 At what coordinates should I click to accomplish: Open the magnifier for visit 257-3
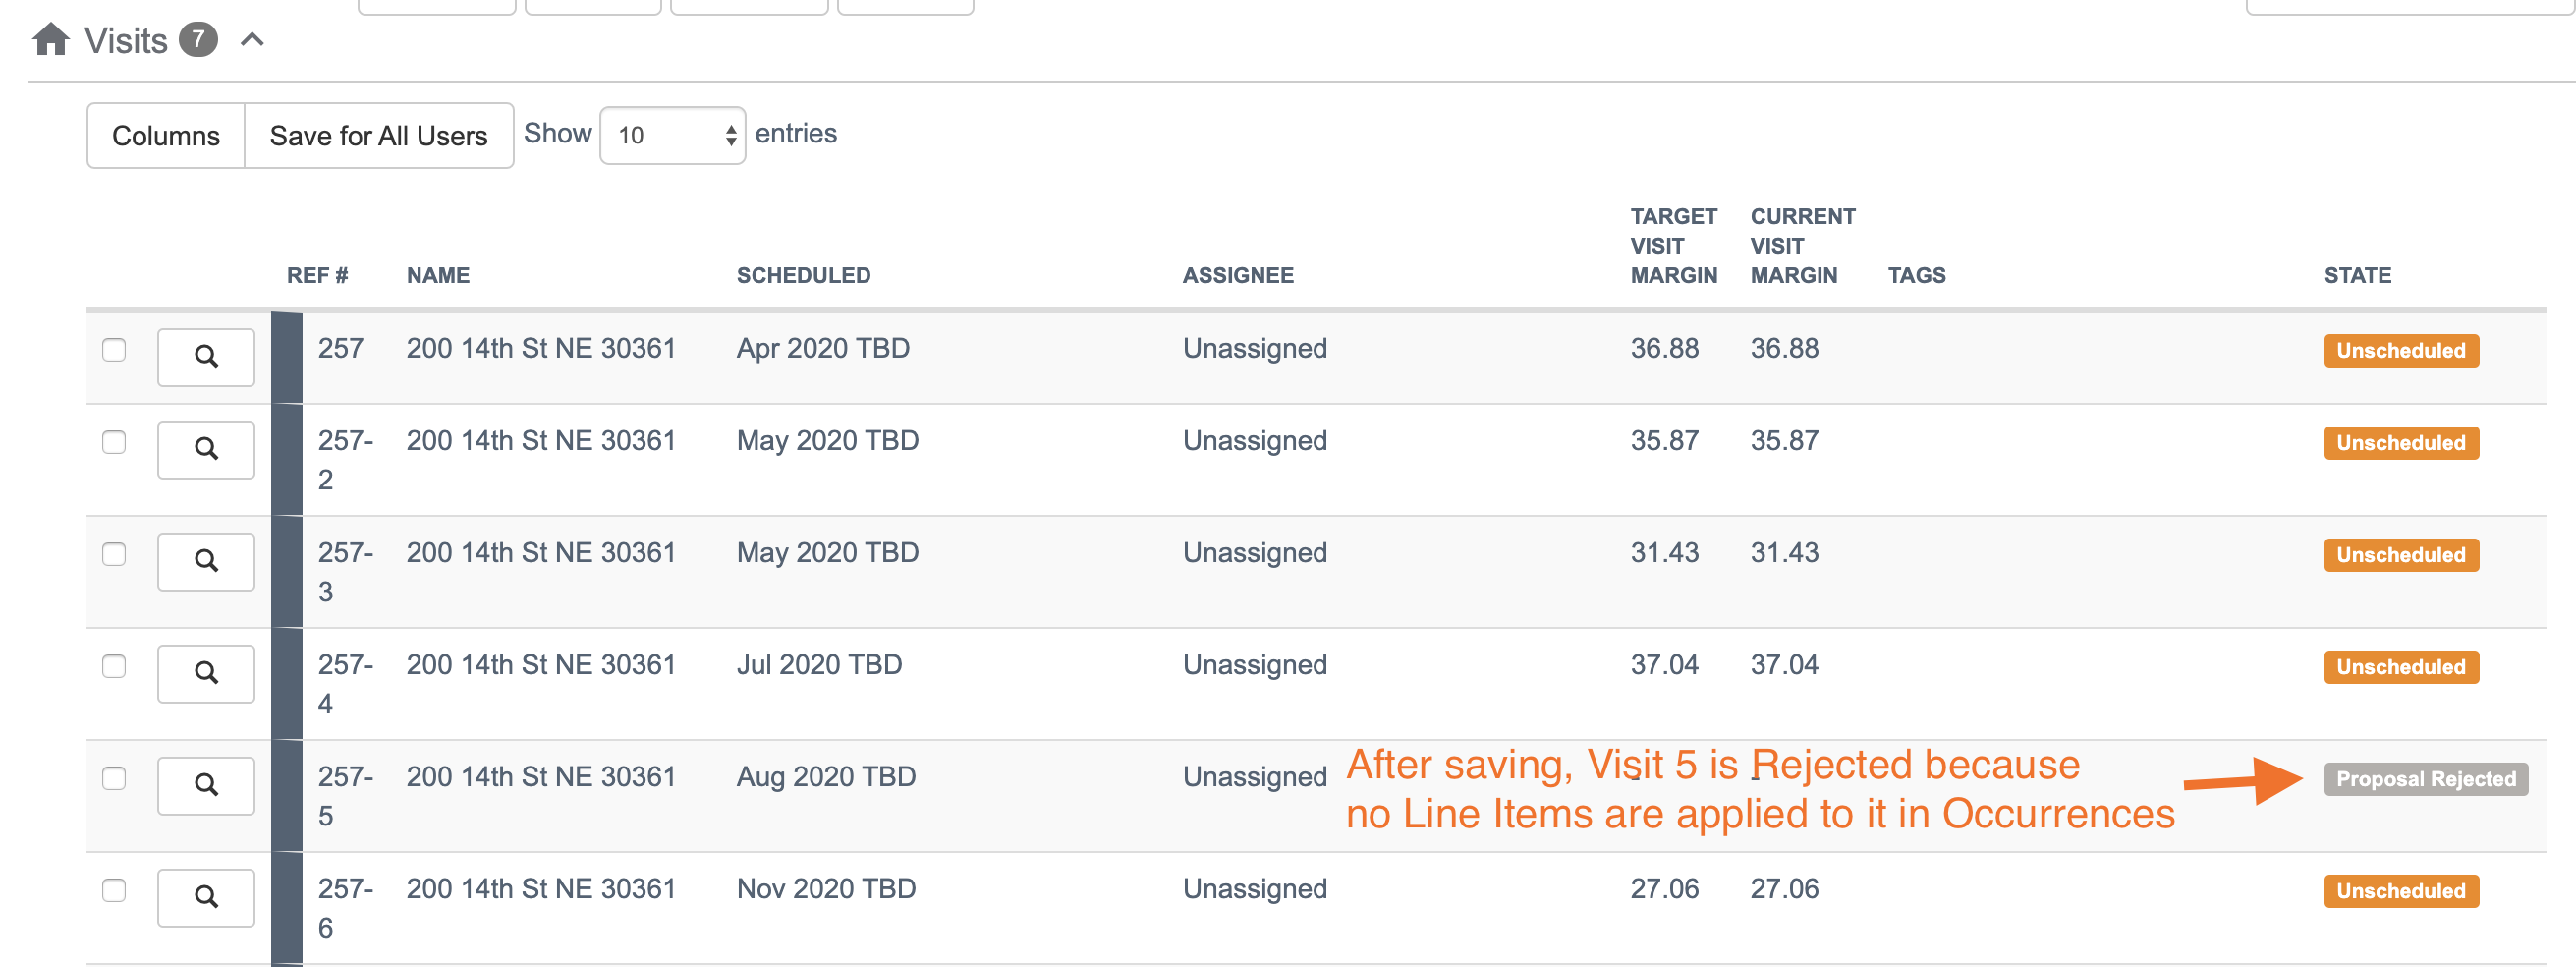pos(206,561)
